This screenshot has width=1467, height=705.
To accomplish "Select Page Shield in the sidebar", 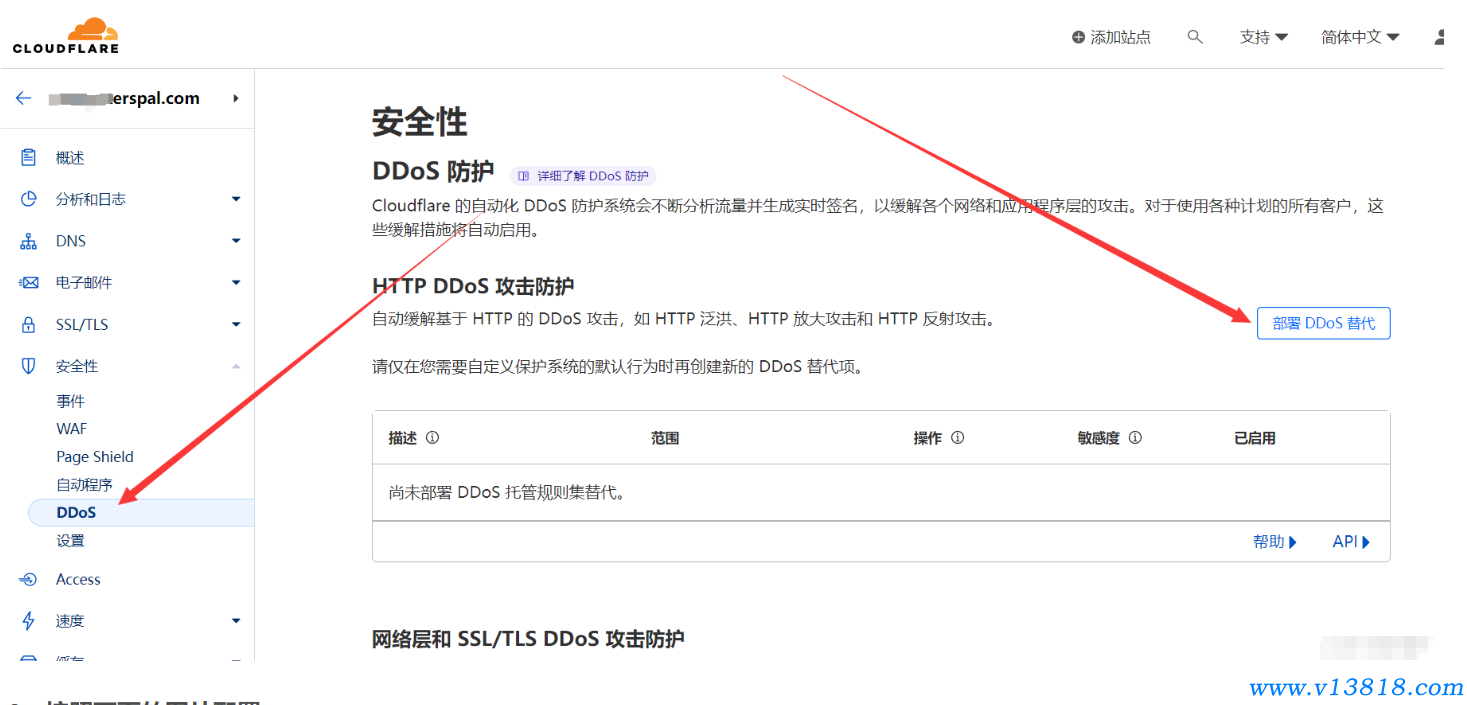I will (x=95, y=457).
